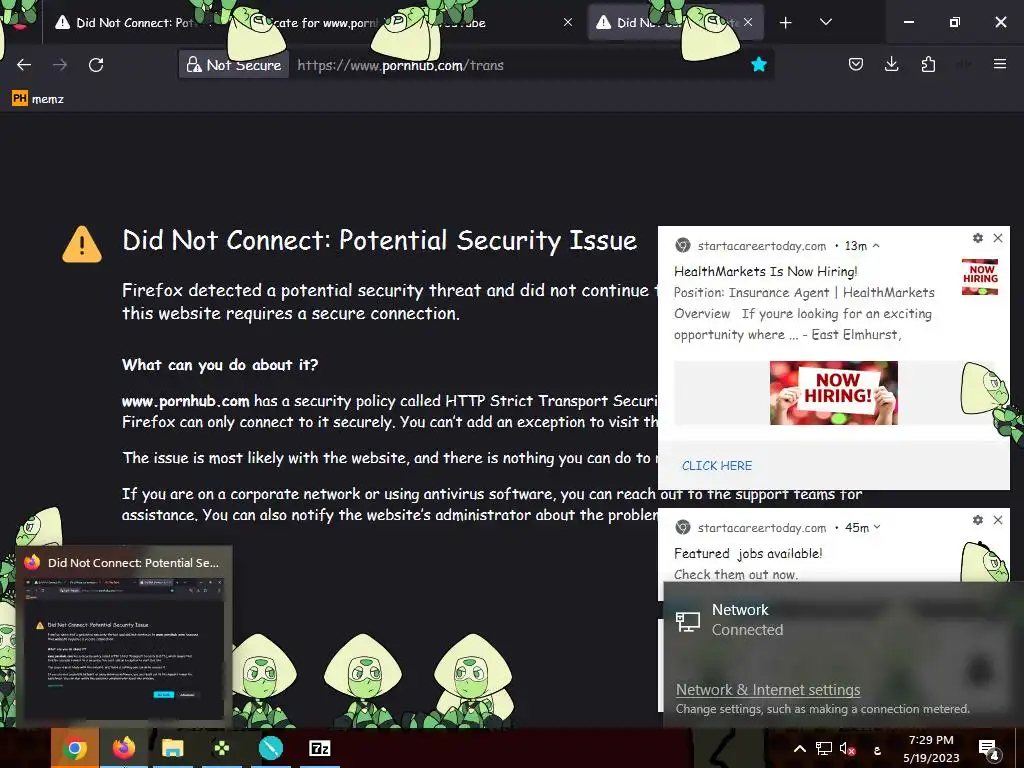Click the Now Hiring banner image
Viewport: 1024px width, 768px height.
[833, 393]
